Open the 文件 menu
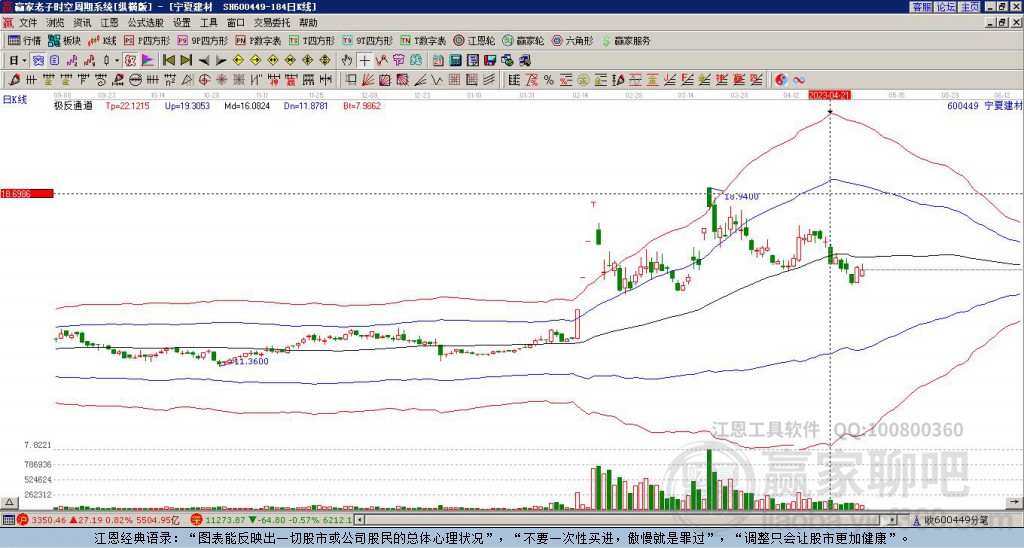1024x548 pixels. pos(28,23)
